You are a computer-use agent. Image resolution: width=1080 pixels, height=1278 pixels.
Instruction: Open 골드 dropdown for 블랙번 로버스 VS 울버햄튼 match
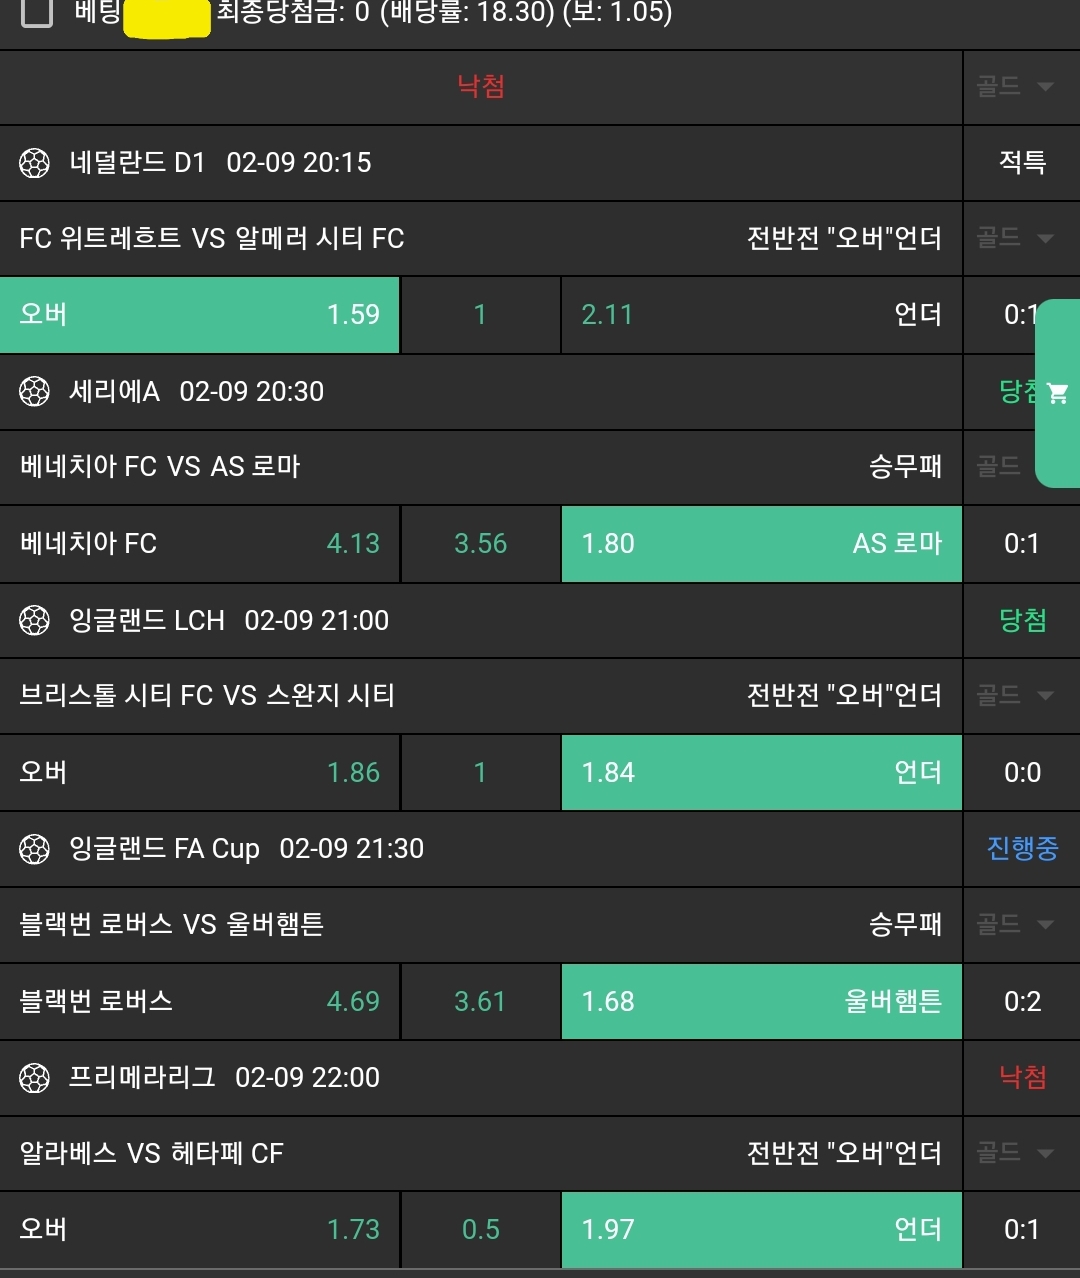coord(1016,924)
